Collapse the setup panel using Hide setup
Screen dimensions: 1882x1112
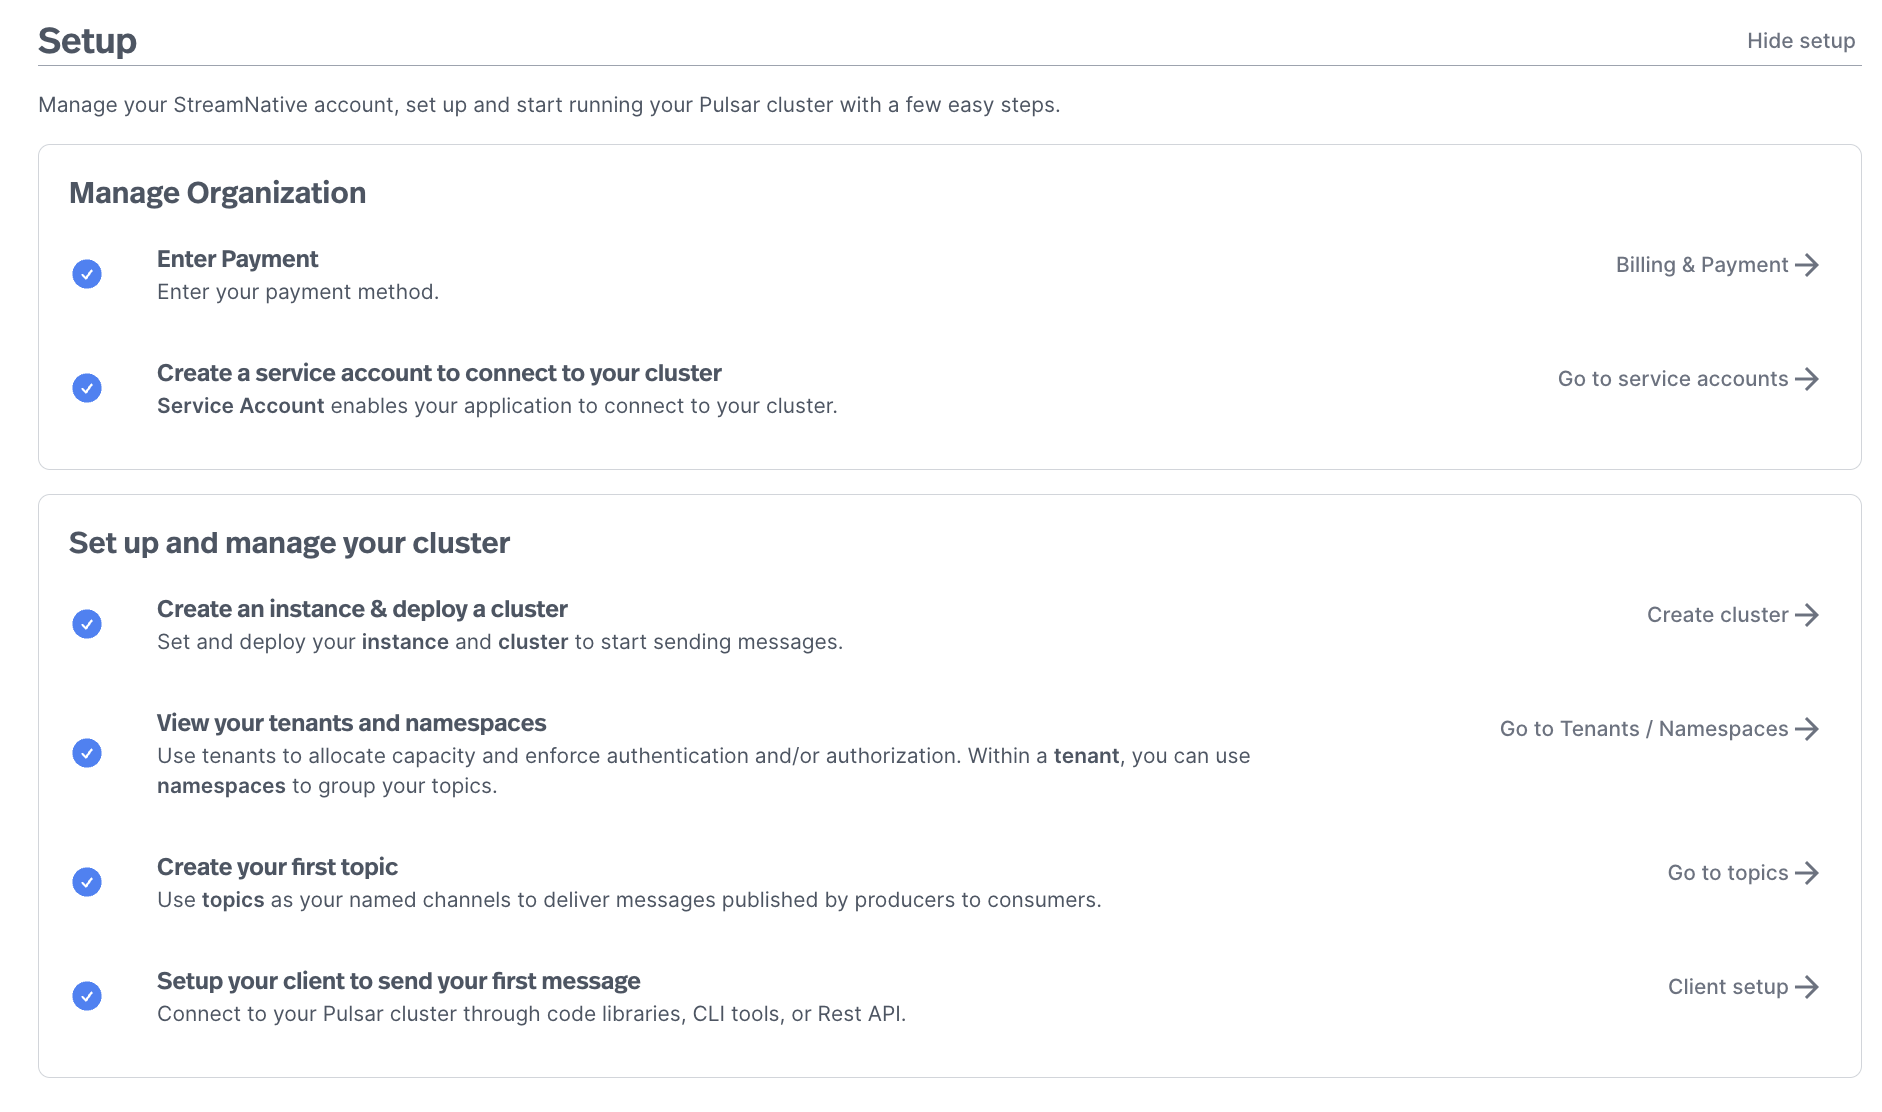[x=1800, y=41]
